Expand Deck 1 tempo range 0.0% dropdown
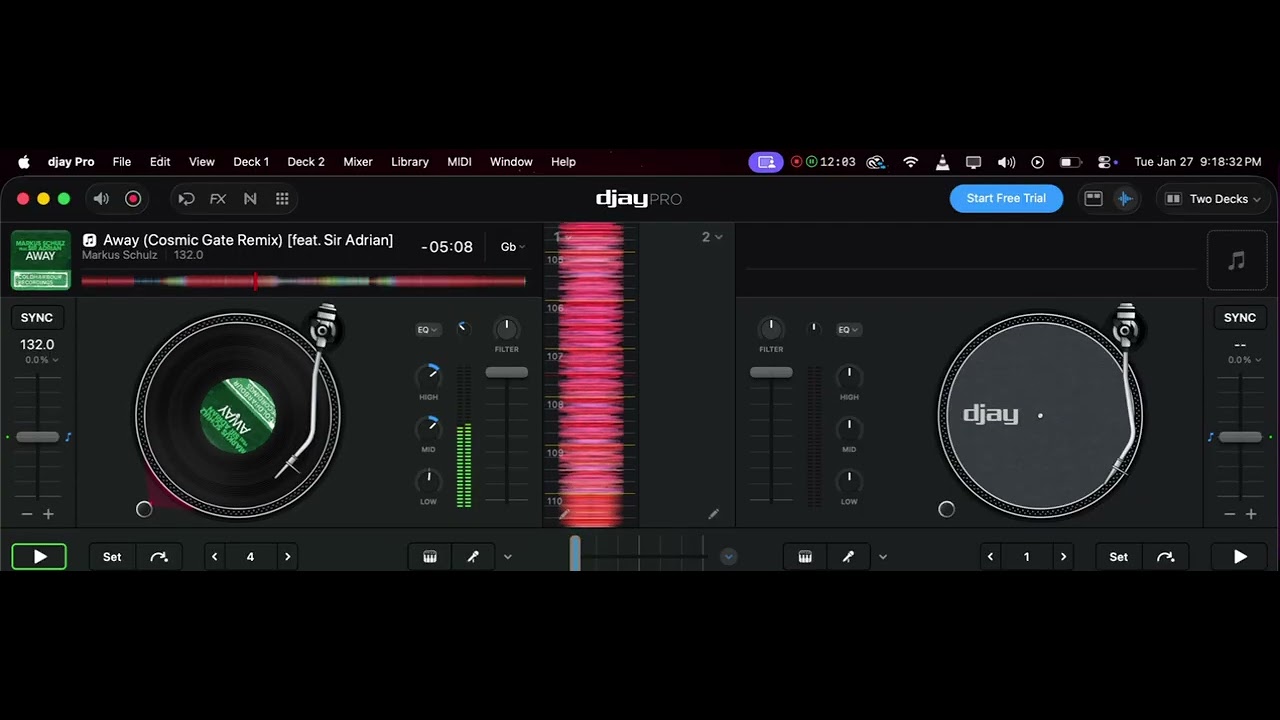The height and width of the screenshot is (720, 1280). pos(41,360)
